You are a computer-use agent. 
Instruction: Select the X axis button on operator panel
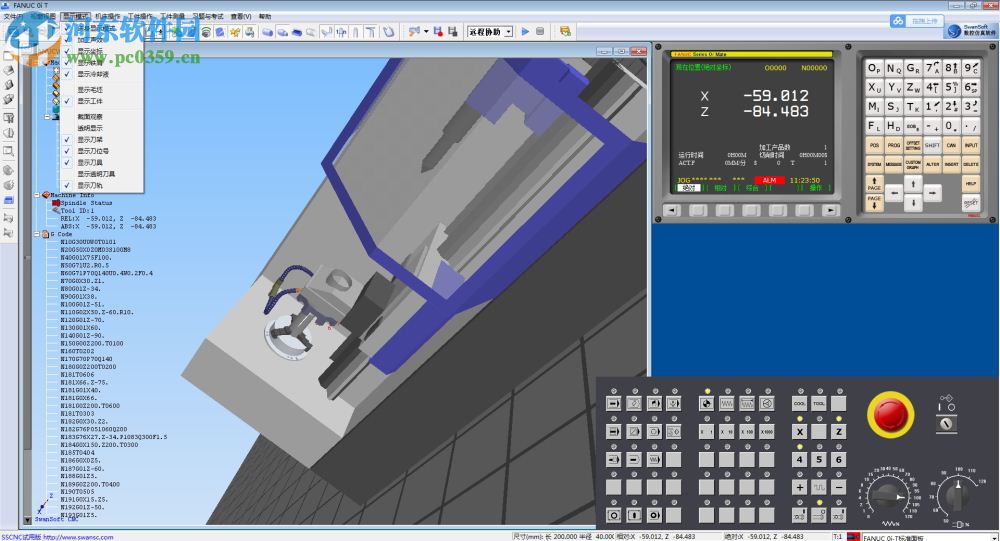coord(800,431)
